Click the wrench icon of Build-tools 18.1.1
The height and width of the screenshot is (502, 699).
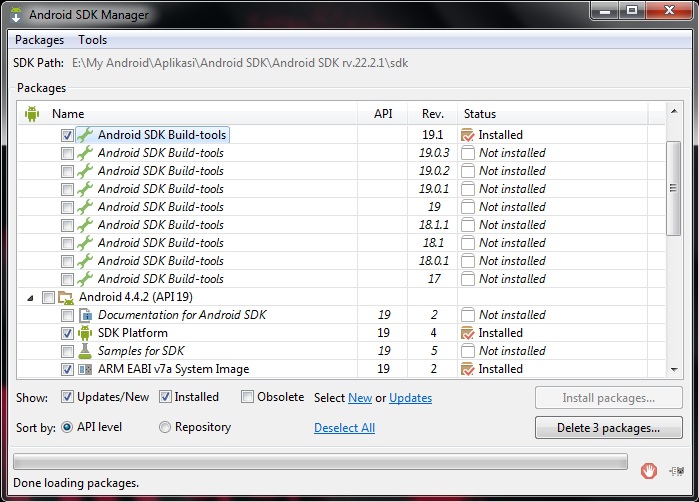(85, 225)
